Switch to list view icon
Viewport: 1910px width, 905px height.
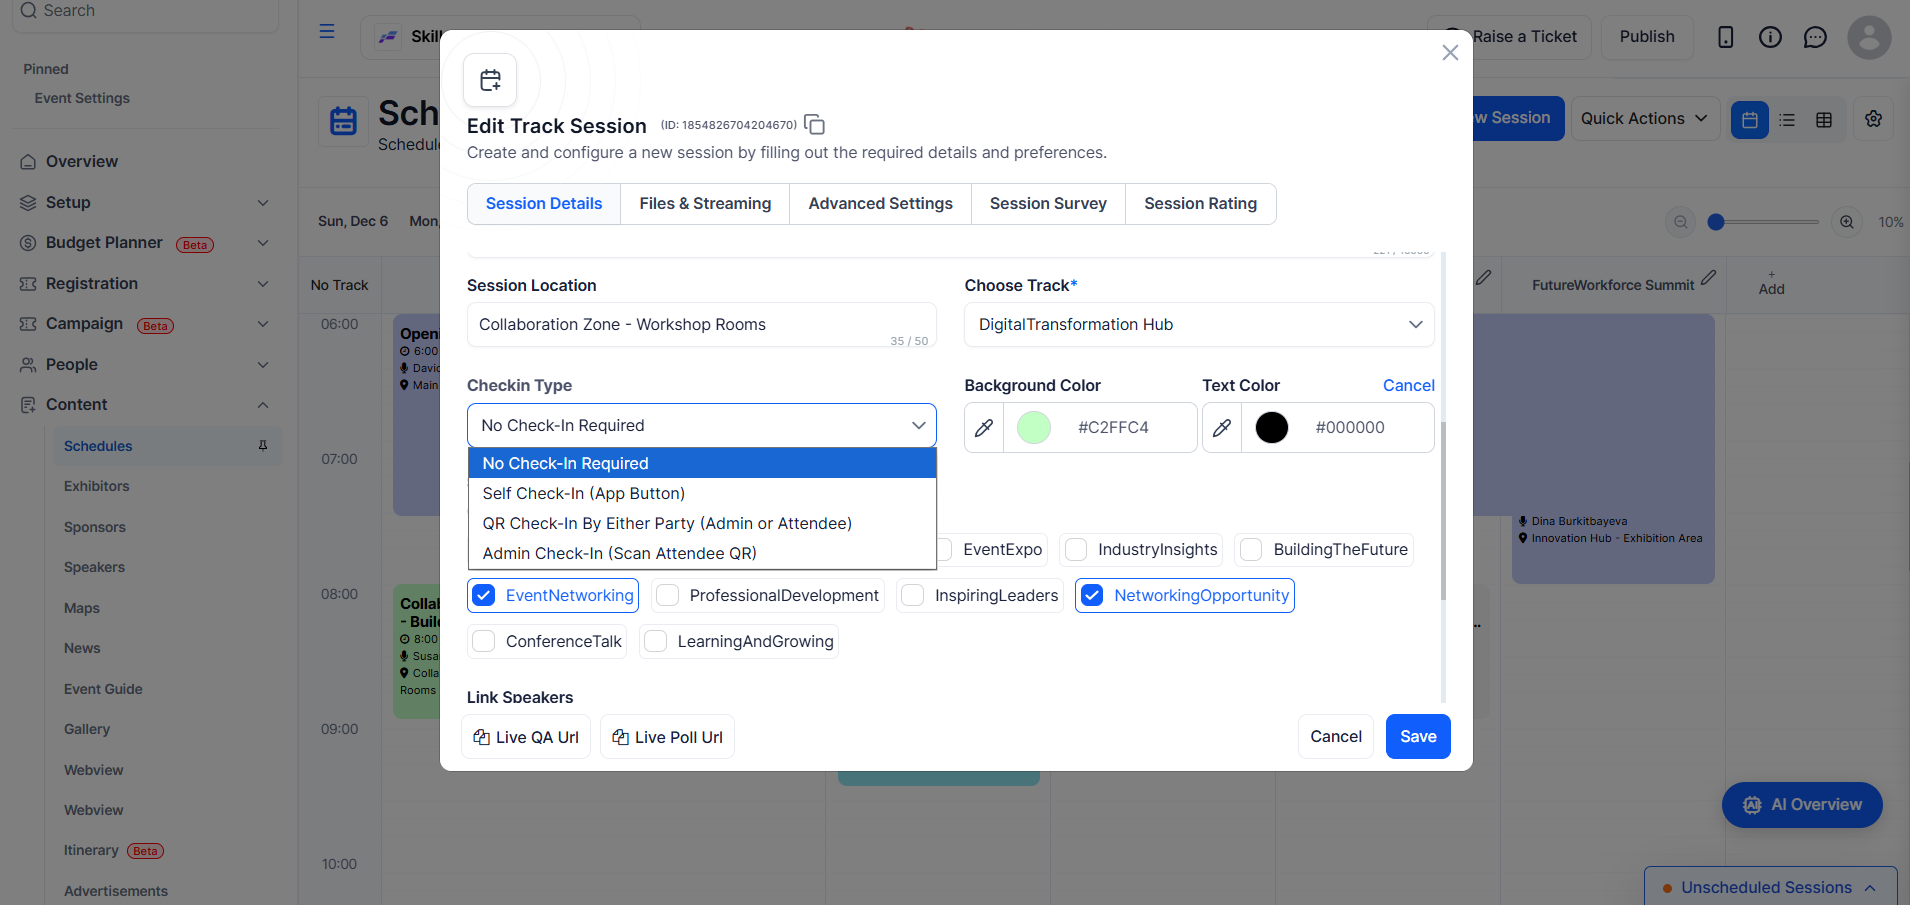click(x=1787, y=120)
